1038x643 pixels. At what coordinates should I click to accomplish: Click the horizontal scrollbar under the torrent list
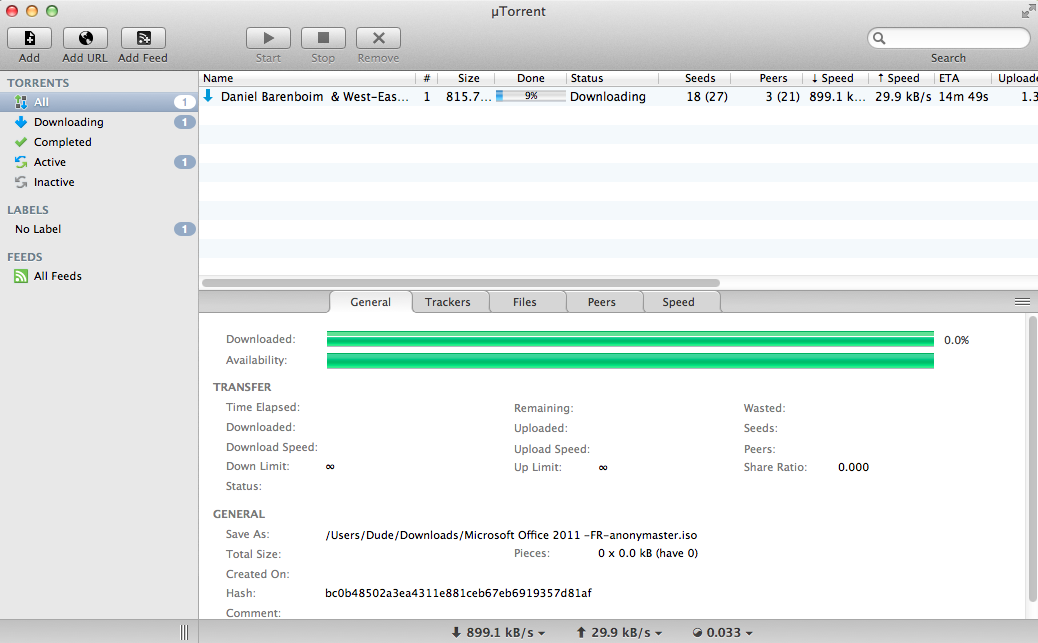click(461, 283)
